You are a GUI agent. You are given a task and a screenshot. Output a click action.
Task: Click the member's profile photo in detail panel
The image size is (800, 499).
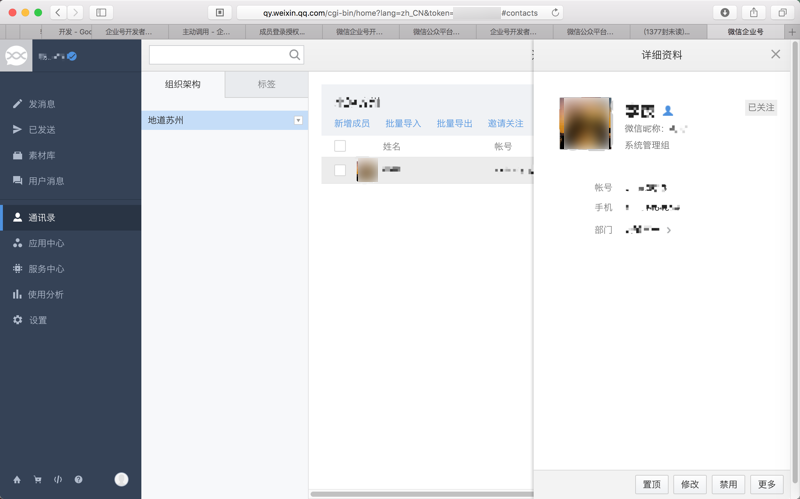[x=585, y=123]
